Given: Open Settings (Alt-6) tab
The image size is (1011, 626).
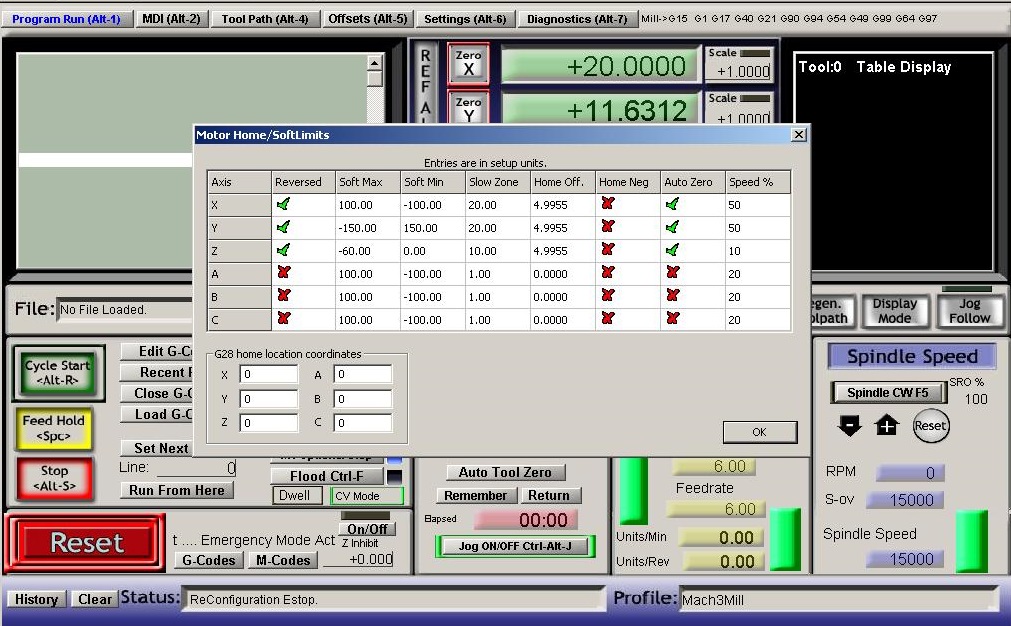Looking at the screenshot, I should click(465, 19).
